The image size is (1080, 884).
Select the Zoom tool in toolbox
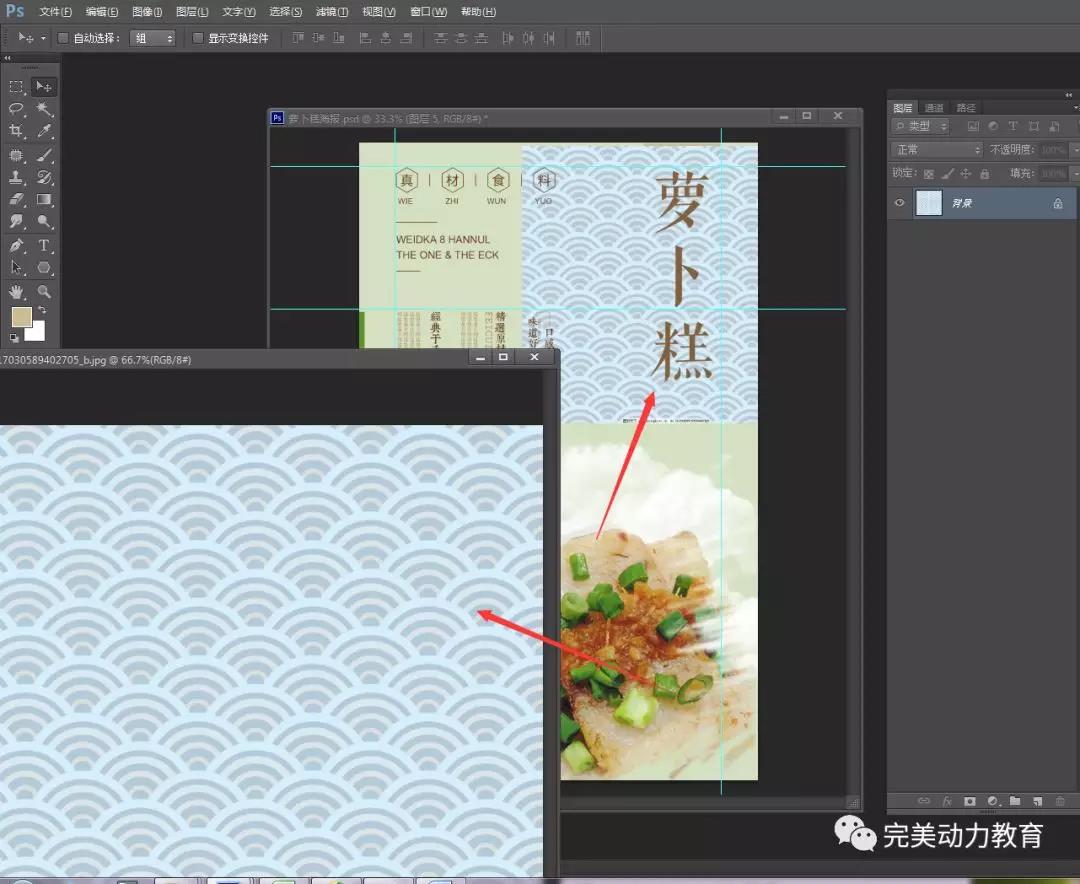coord(45,292)
